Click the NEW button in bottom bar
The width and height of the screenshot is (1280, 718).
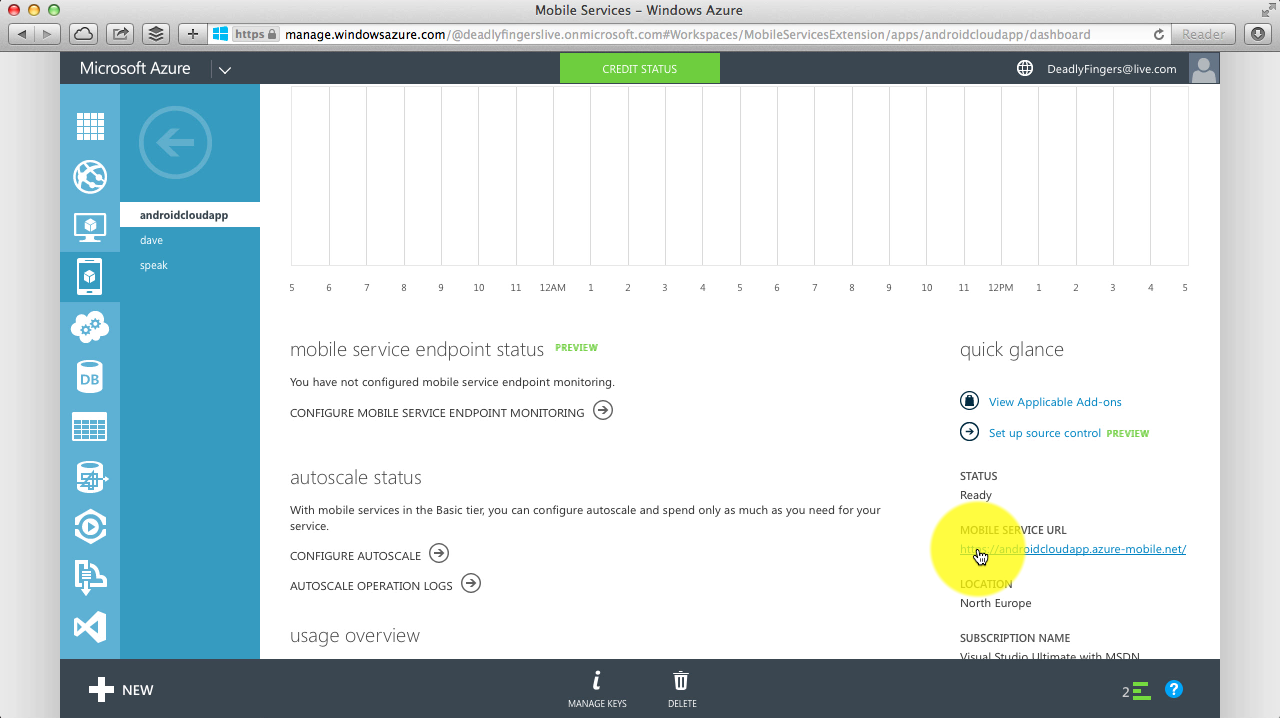click(x=121, y=689)
